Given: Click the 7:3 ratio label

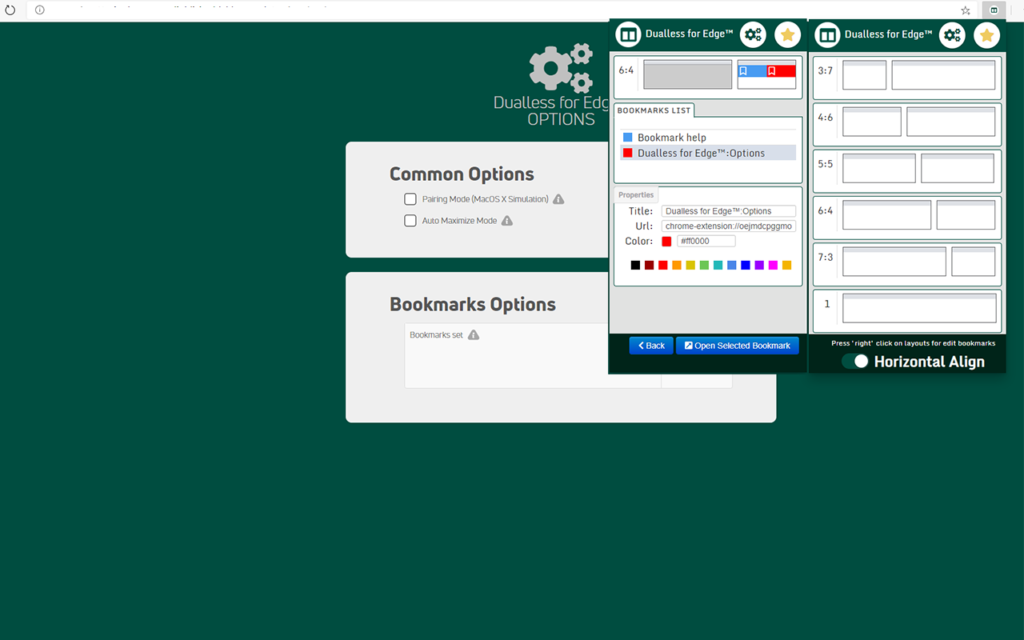Looking at the screenshot, I should pyautogui.click(x=825, y=257).
